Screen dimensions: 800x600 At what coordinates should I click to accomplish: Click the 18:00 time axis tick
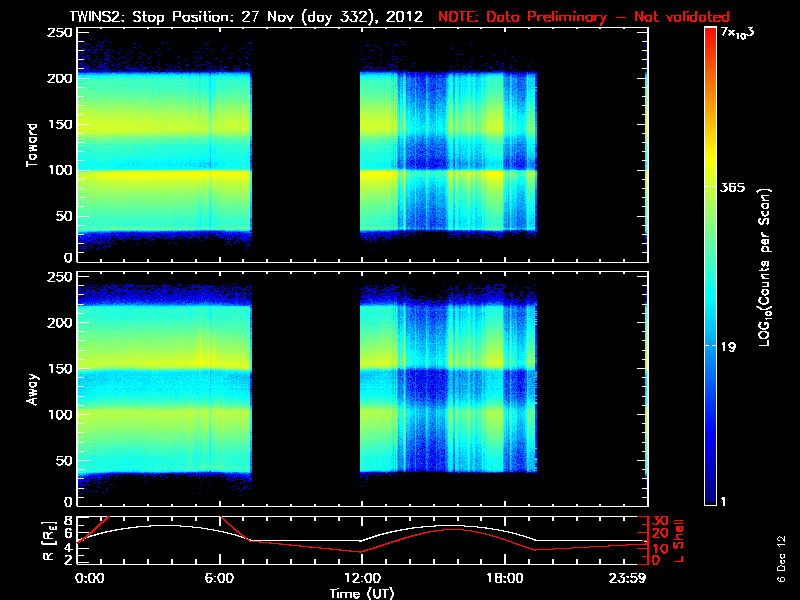click(x=503, y=578)
